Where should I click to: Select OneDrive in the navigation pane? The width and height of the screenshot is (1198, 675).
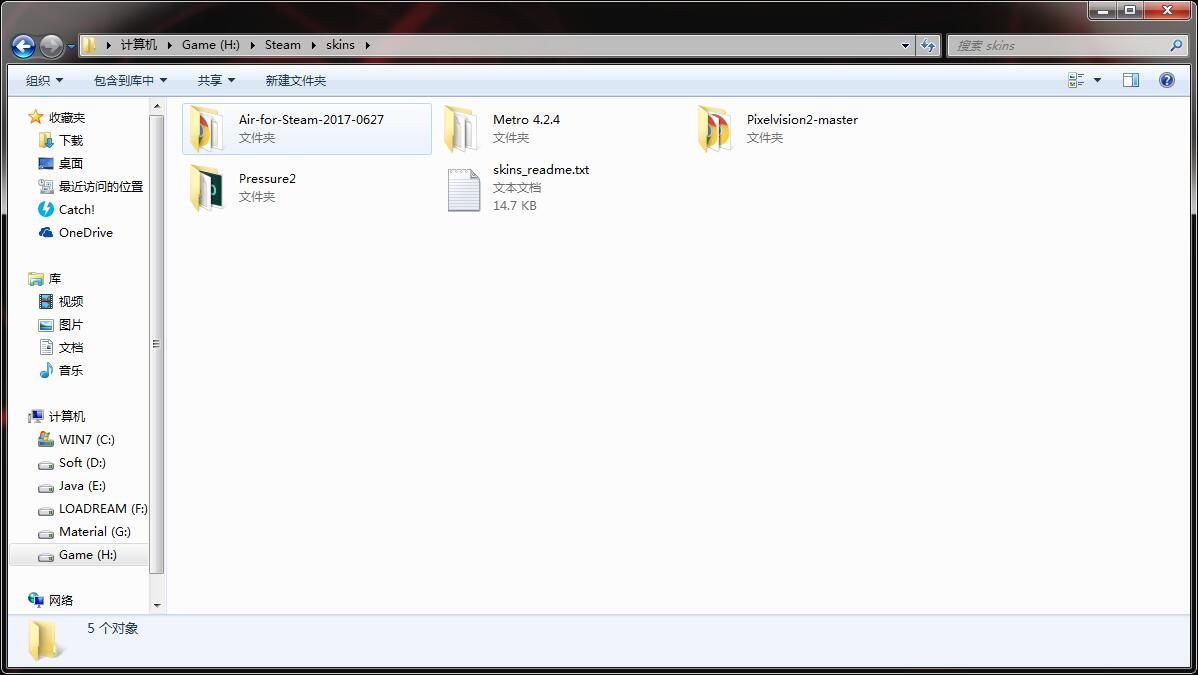(85, 232)
